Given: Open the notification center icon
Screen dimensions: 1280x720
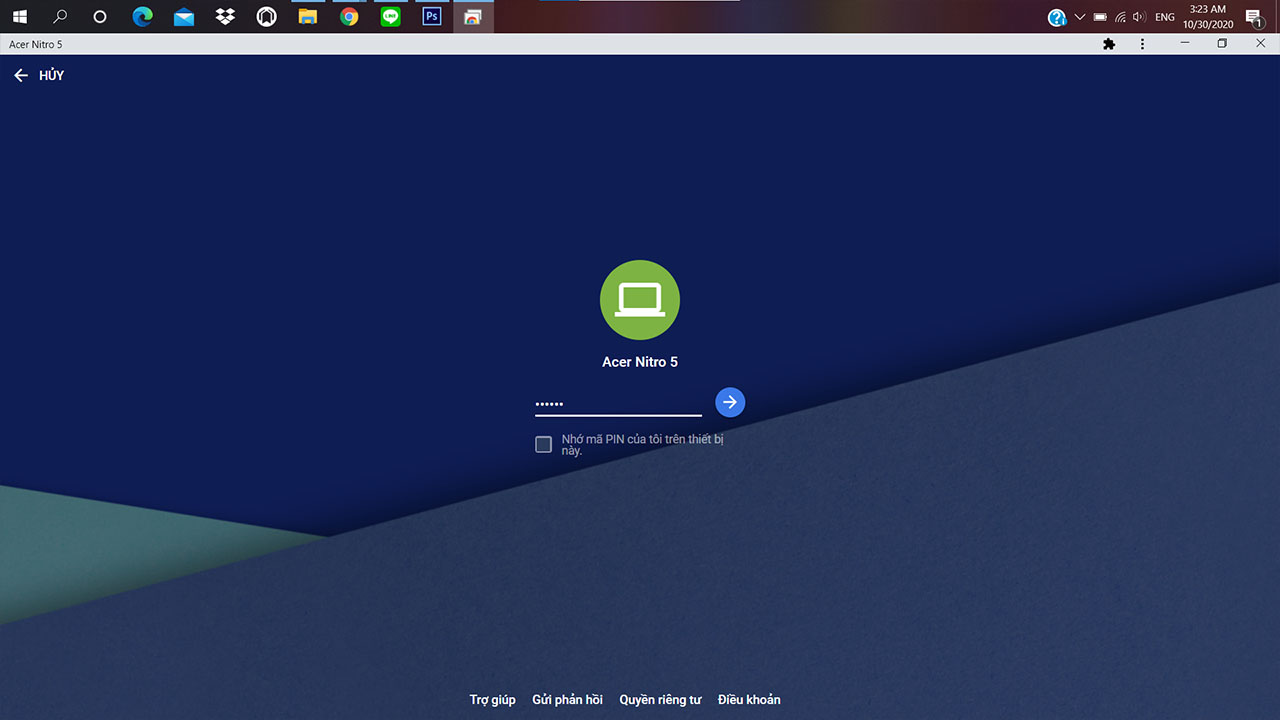Looking at the screenshot, I should [1254, 17].
